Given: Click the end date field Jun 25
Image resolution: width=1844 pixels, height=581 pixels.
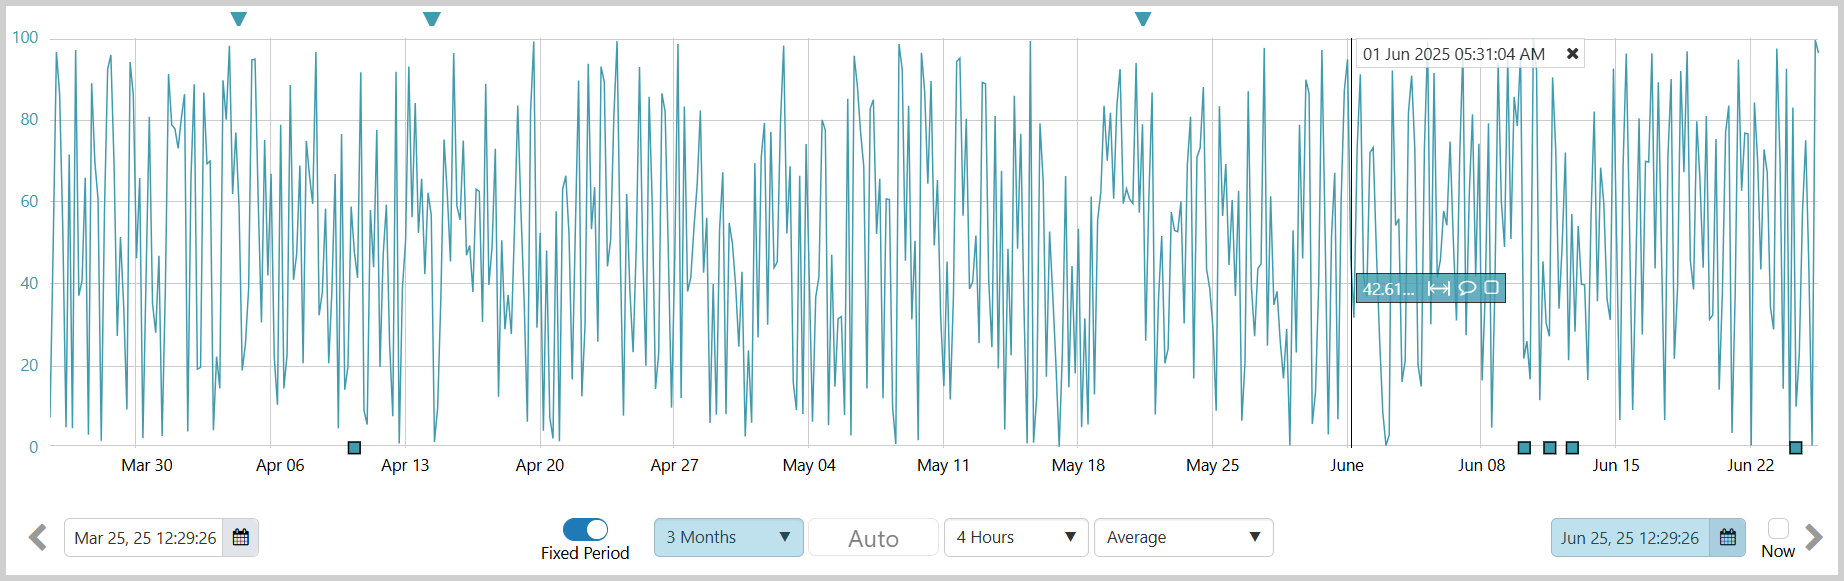Looking at the screenshot, I should point(1630,538).
